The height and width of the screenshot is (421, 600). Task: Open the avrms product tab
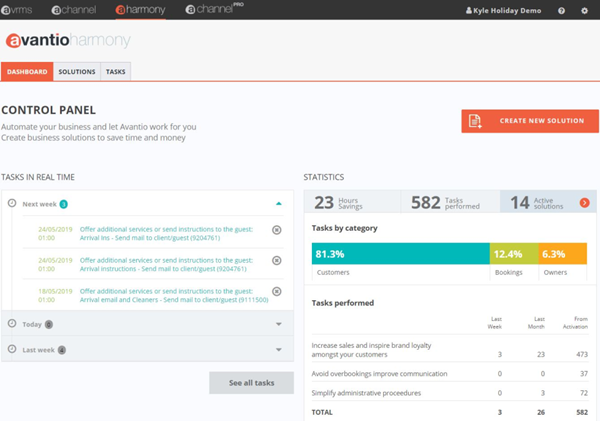pos(17,10)
